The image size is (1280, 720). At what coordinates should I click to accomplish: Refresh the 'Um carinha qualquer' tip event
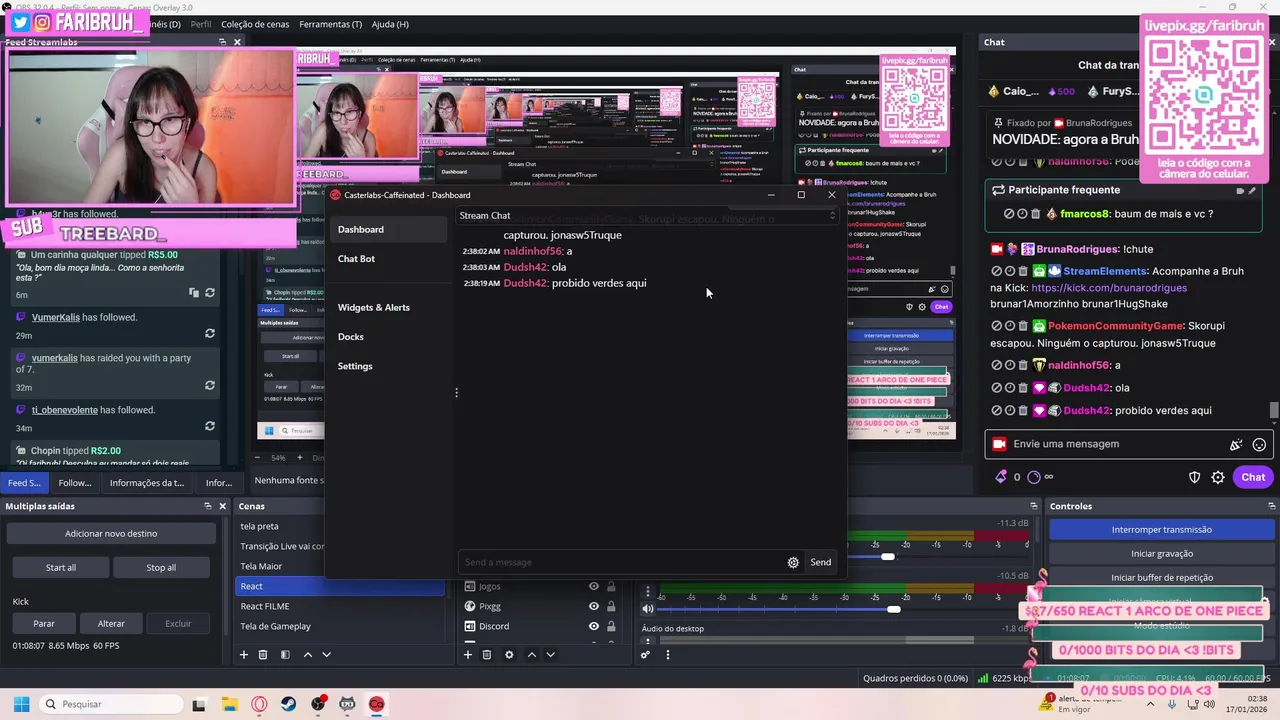point(210,293)
